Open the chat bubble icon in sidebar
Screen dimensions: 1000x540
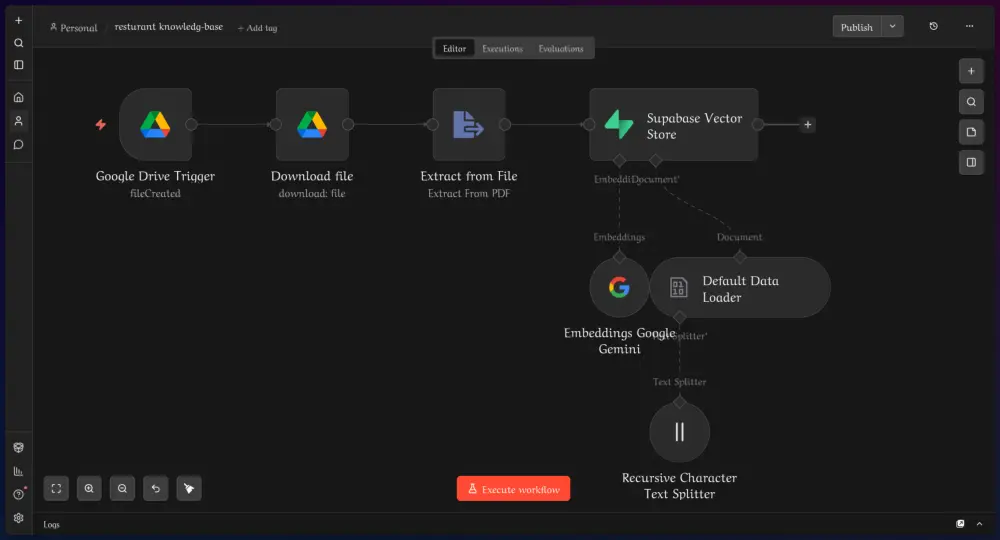click(x=18, y=145)
